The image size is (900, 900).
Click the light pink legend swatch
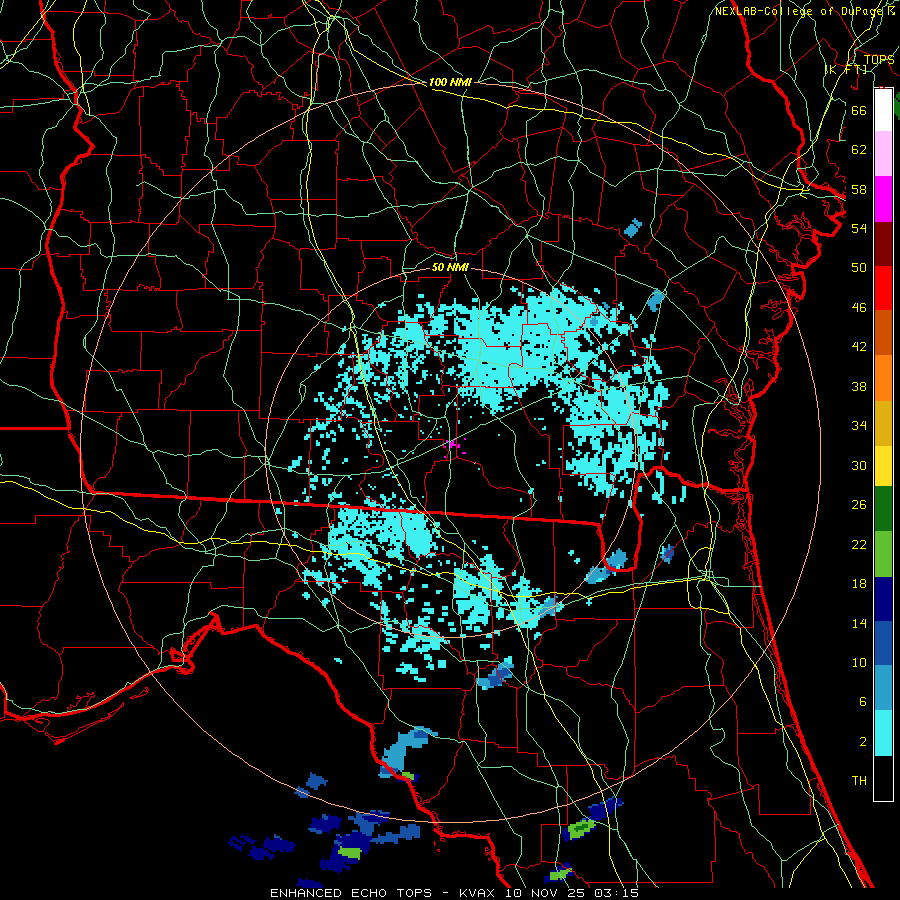click(883, 154)
